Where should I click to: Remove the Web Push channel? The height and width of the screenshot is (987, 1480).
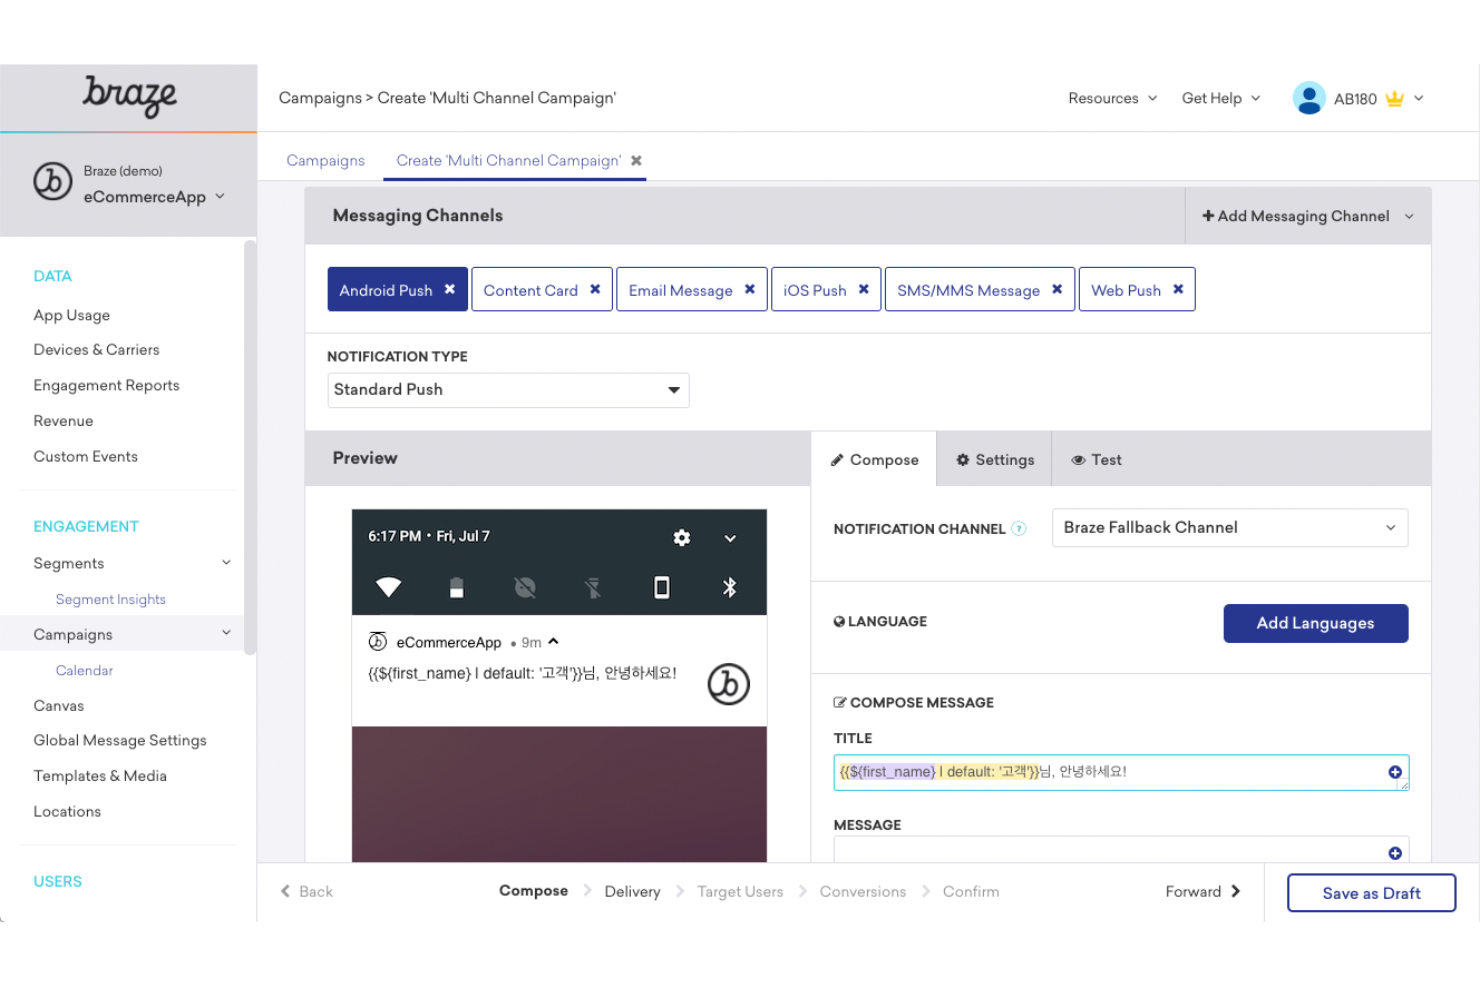pos(1178,289)
